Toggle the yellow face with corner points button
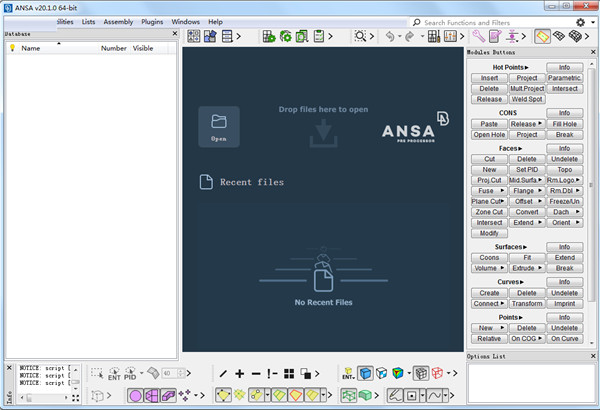The image size is (600, 410). pos(223,395)
